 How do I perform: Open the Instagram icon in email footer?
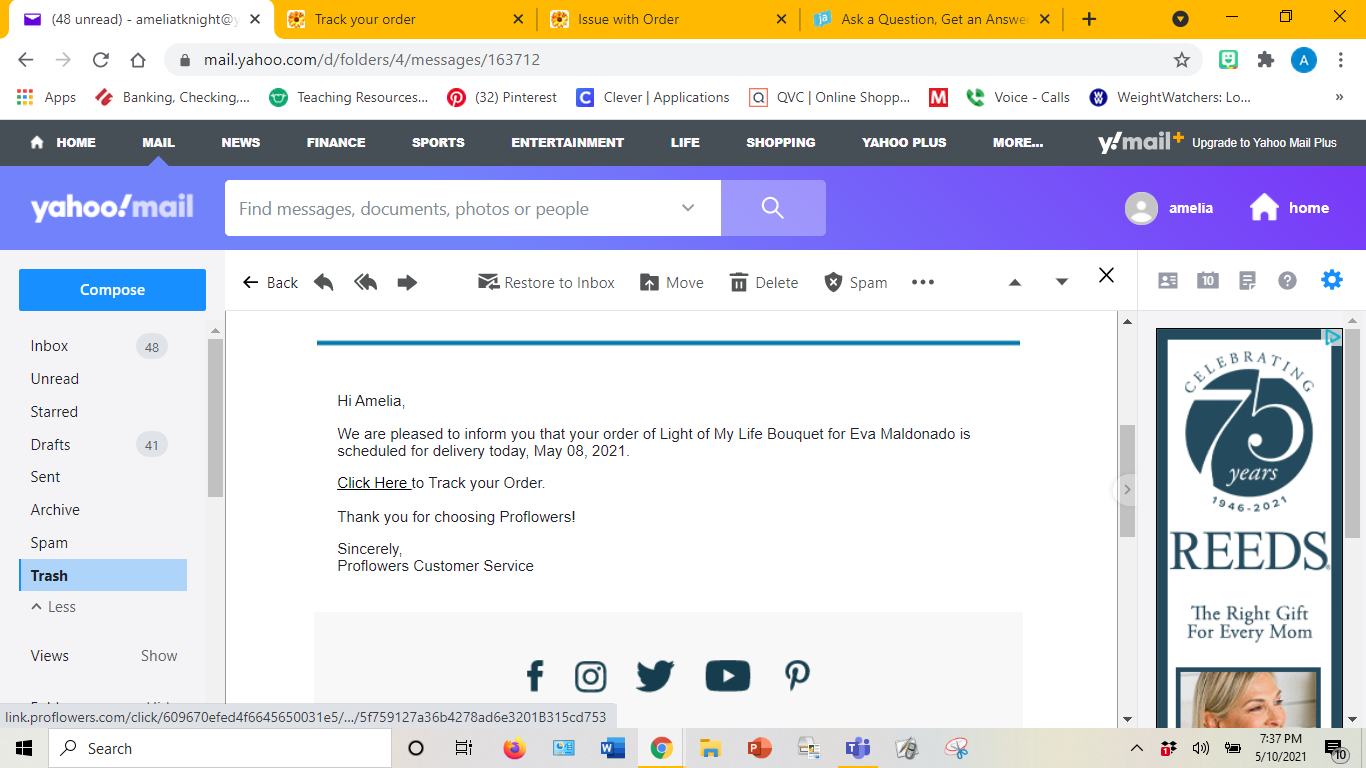tap(591, 677)
